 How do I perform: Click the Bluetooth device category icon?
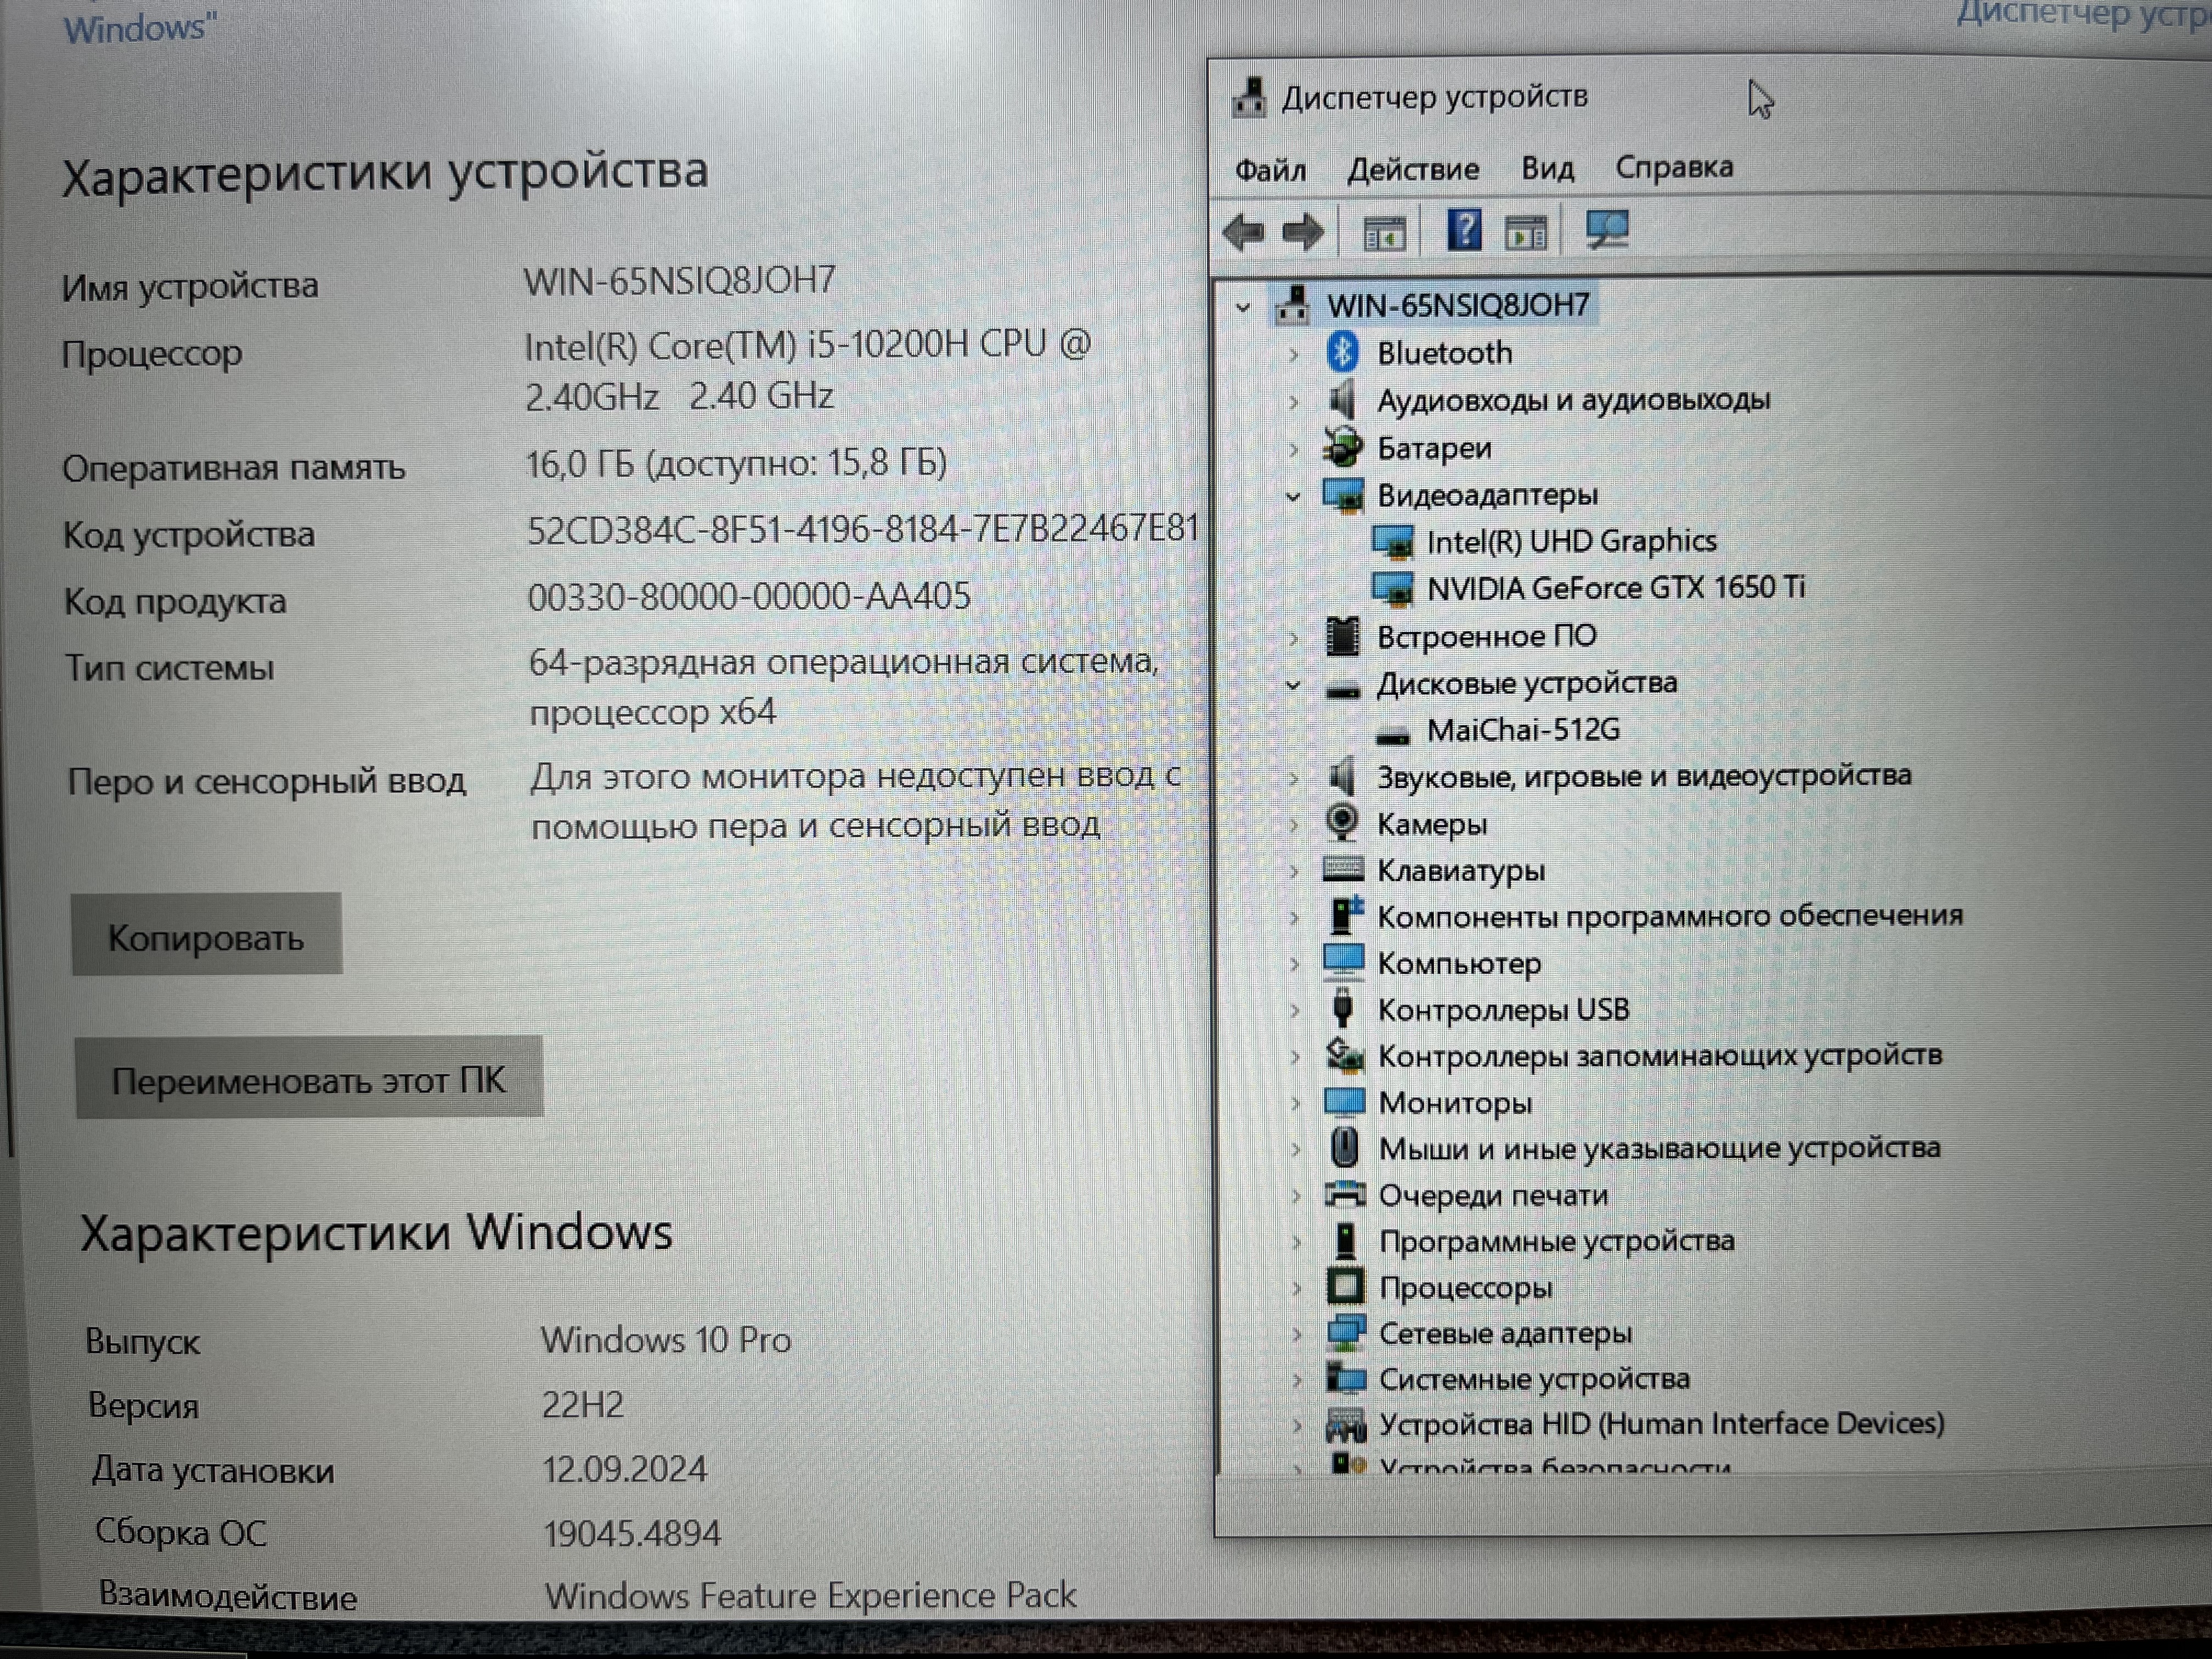pyautogui.click(x=1342, y=352)
